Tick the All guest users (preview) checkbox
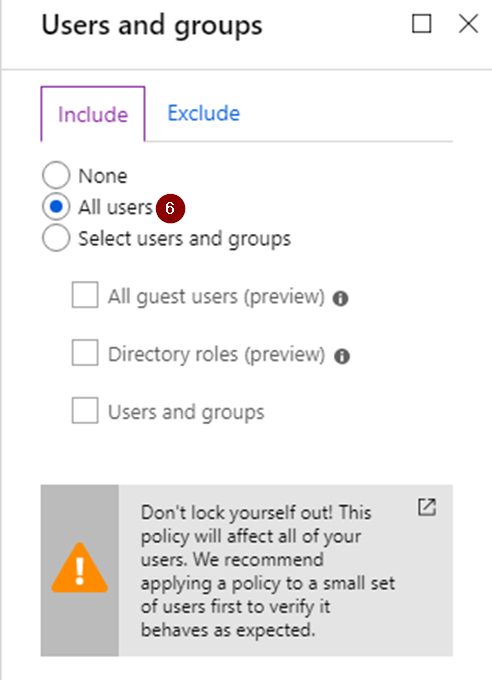492x680 pixels. point(85,295)
